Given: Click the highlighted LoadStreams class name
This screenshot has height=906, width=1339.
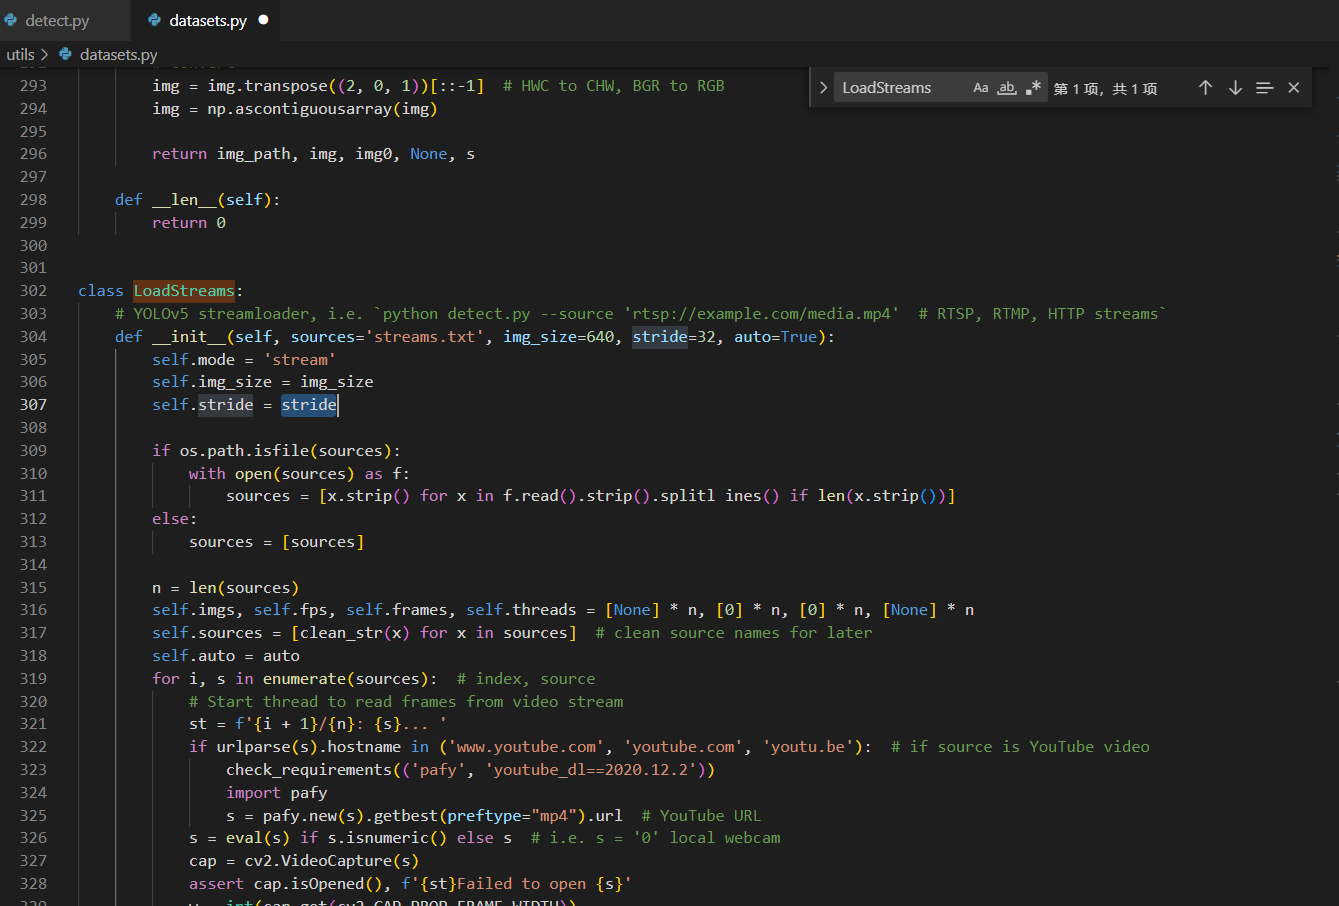Looking at the screenshot, I should coord(184,291).
